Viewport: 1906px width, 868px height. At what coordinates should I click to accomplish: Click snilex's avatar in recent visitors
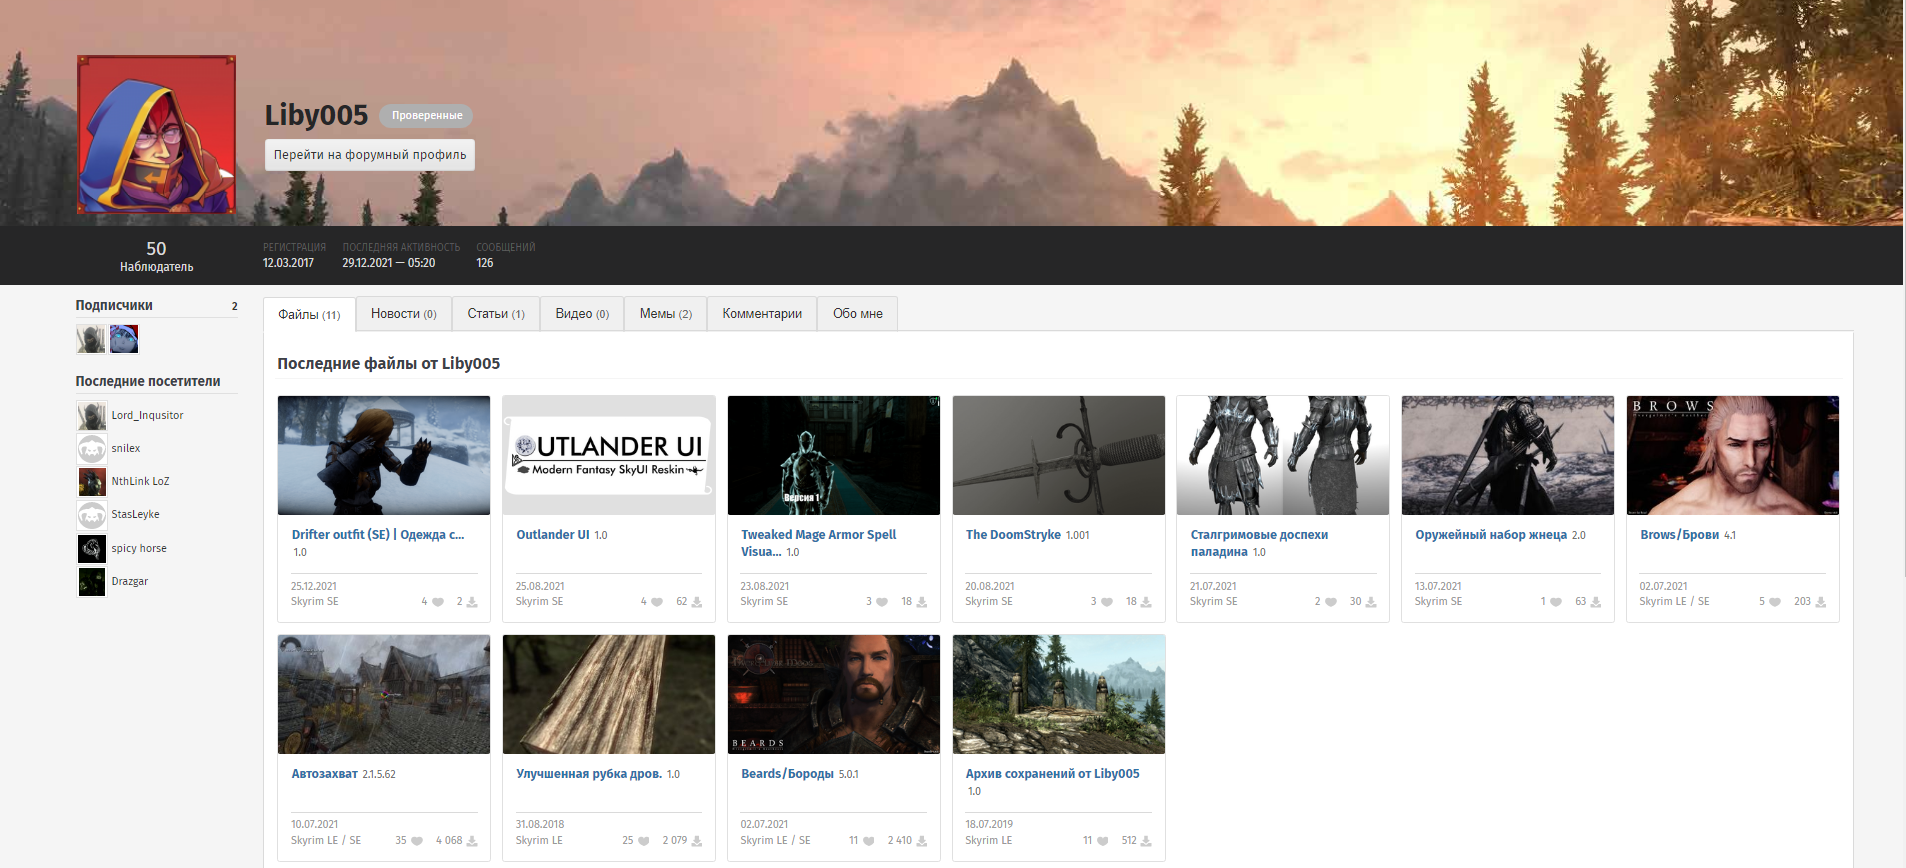pos(92,448)
